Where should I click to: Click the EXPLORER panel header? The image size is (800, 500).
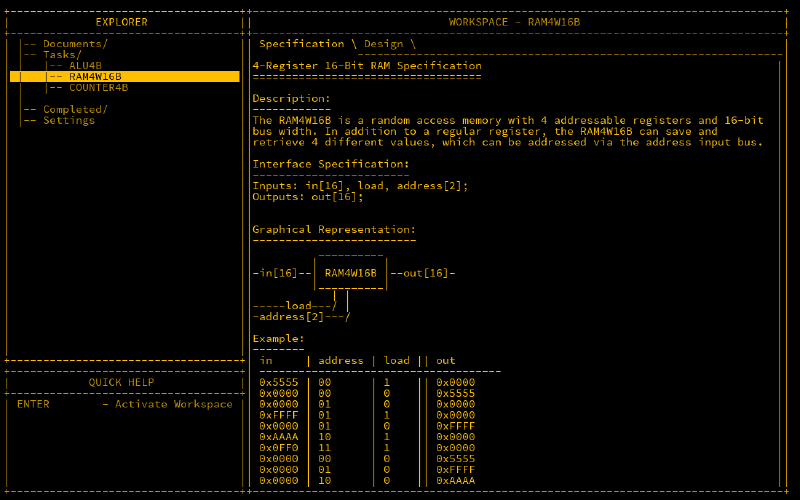(x=121, y=22)
